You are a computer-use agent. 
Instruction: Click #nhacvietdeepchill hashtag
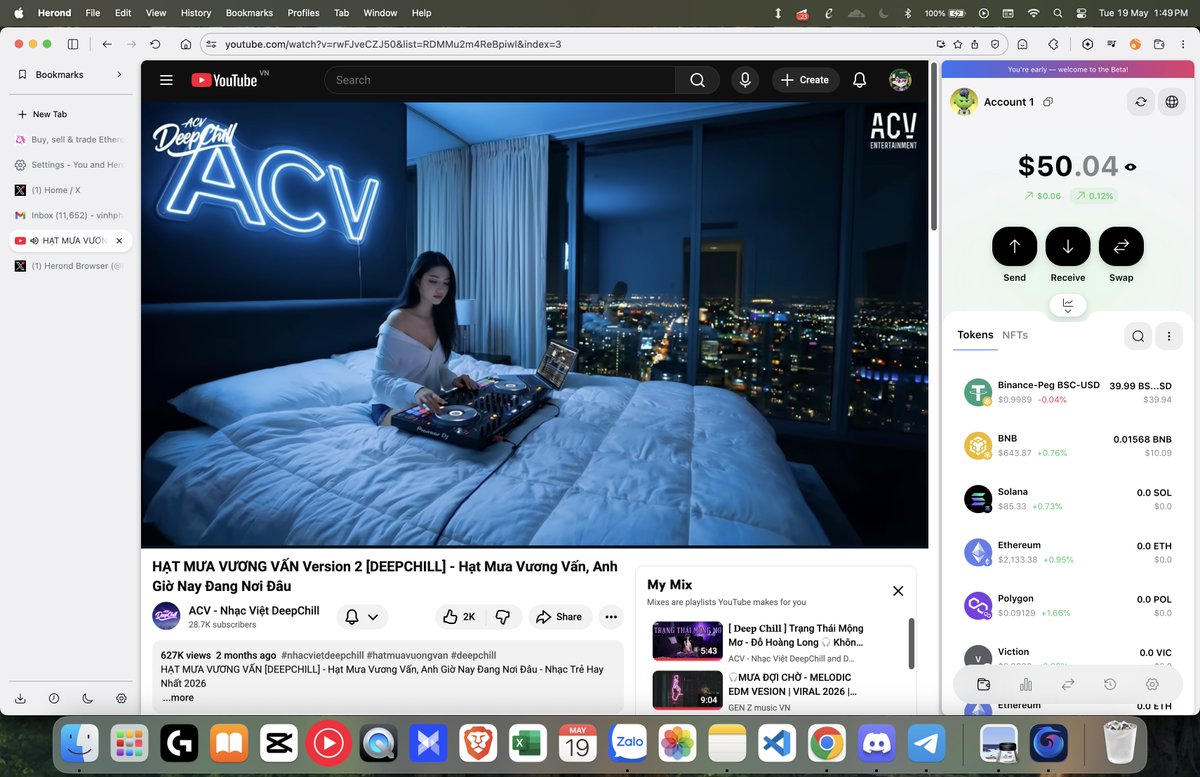coord(322,655)
